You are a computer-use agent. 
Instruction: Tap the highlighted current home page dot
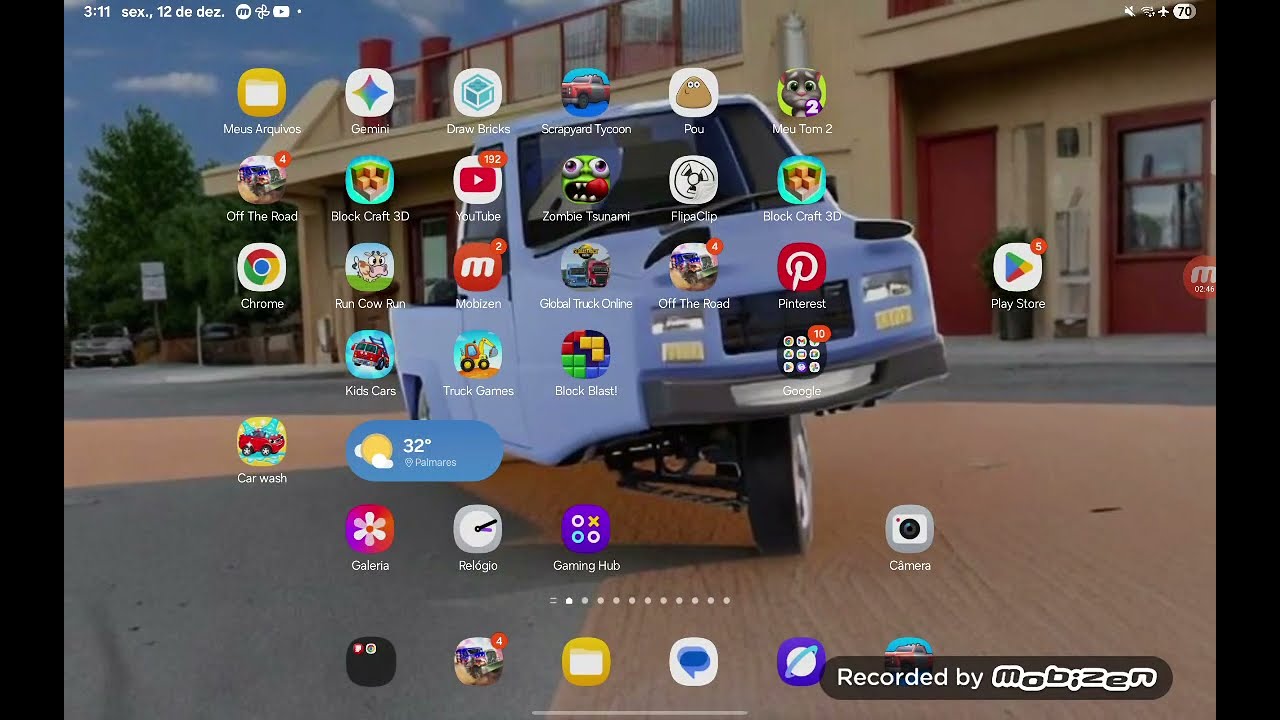click(x=569, y=601)
